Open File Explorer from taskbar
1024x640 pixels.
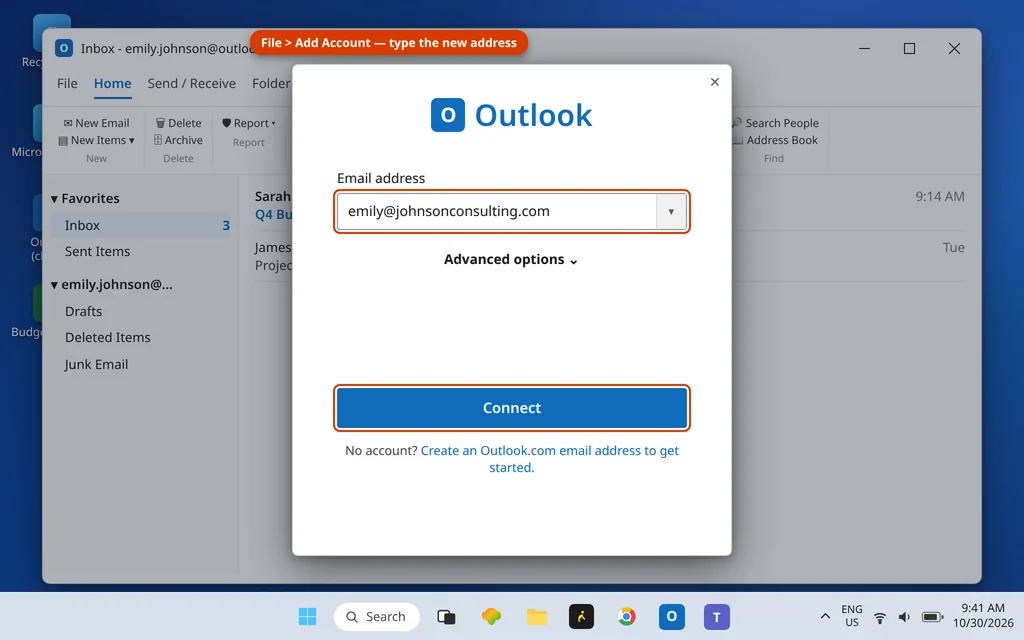click(x=537, y=616)
